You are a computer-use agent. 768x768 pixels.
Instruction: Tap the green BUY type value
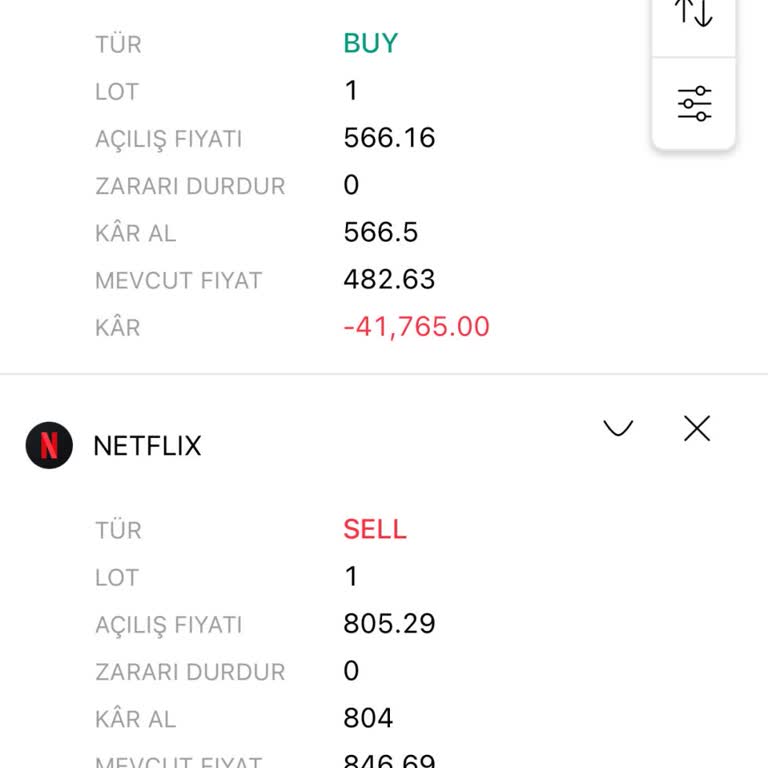click(x=371, y=43)
